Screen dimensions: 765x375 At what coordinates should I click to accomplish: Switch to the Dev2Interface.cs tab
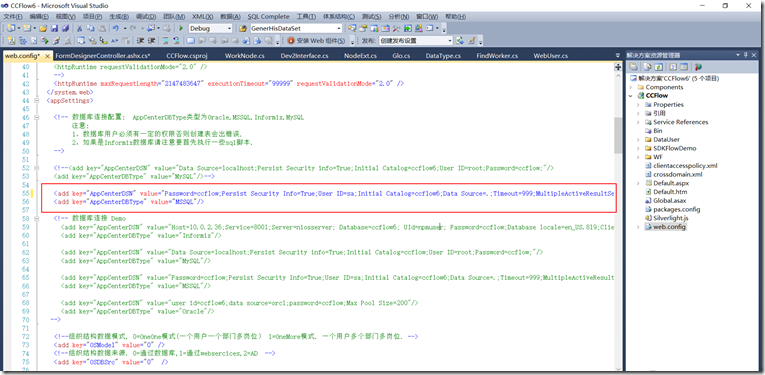coord(304,56)
